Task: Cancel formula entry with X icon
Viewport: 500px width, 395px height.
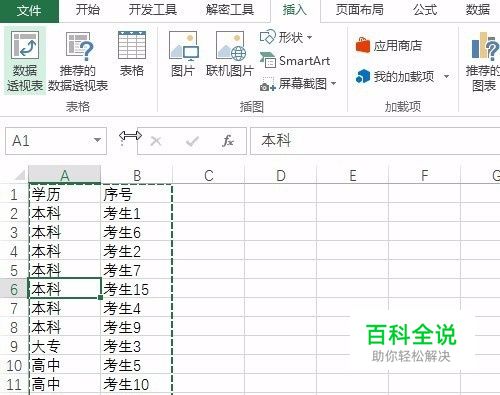Action: click(x=156, y=141)
